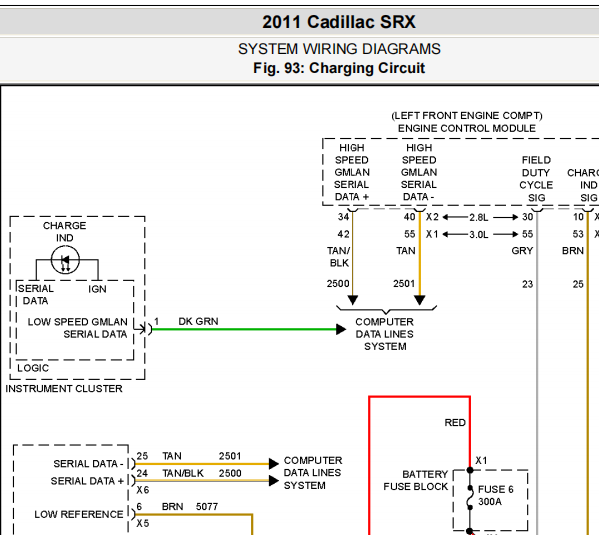This screenshot has width=599, height=535.
Task: Select the "ENGINE CONTROL MODULE" label
Action: [x=467, y=128]
